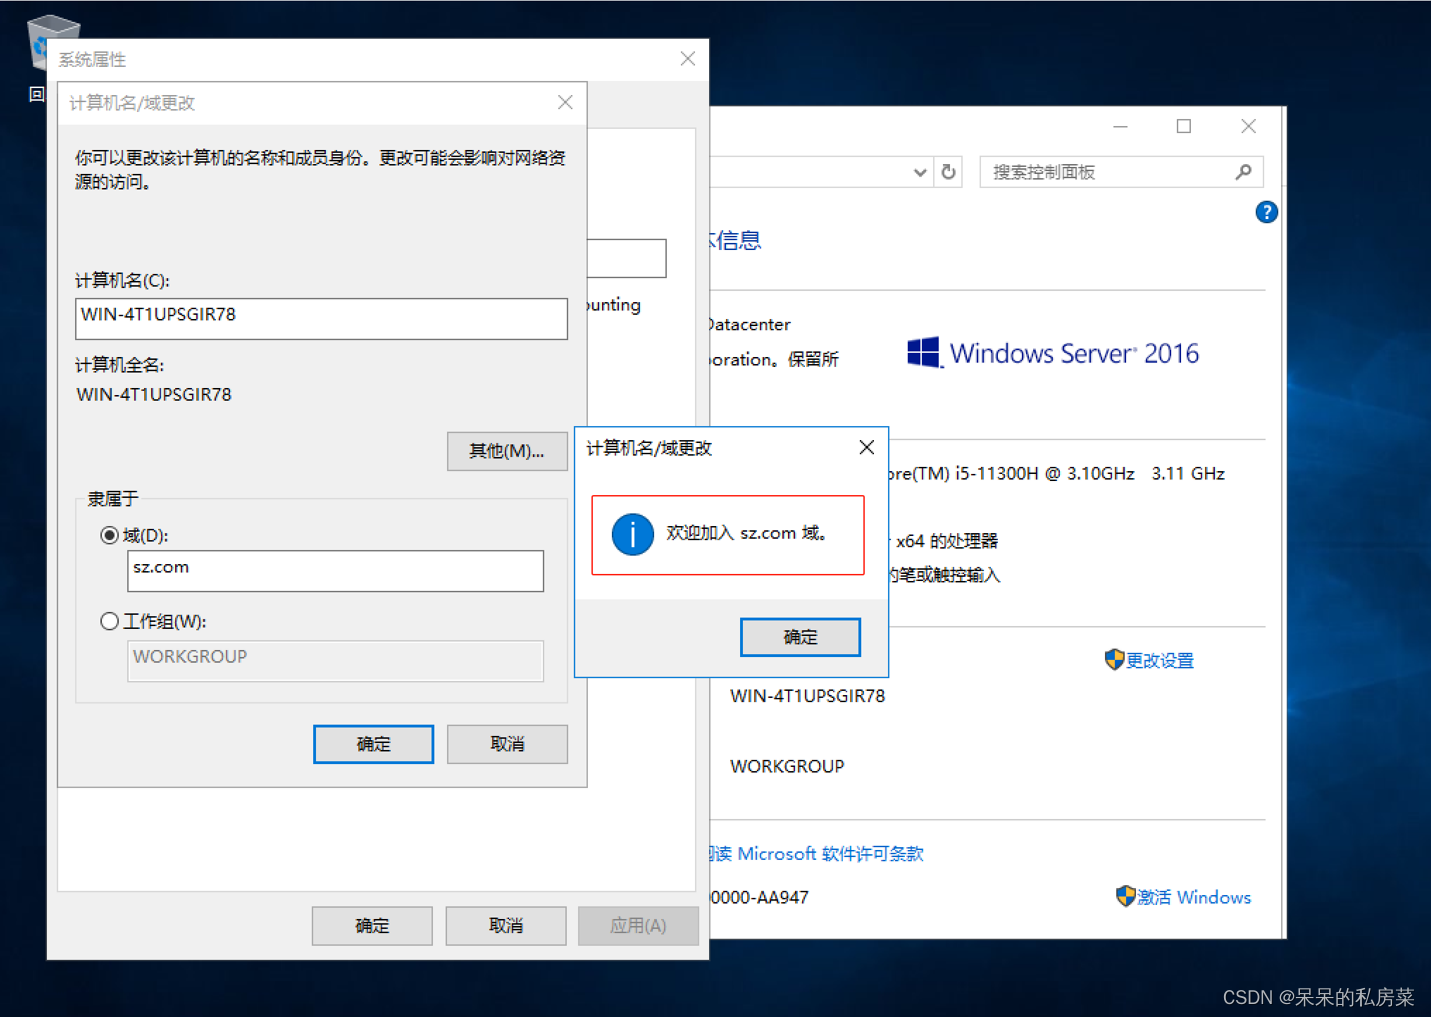Expand the address bar dropdown arrow
This screenshot has height=1017, width=1431.
[920, 172]
